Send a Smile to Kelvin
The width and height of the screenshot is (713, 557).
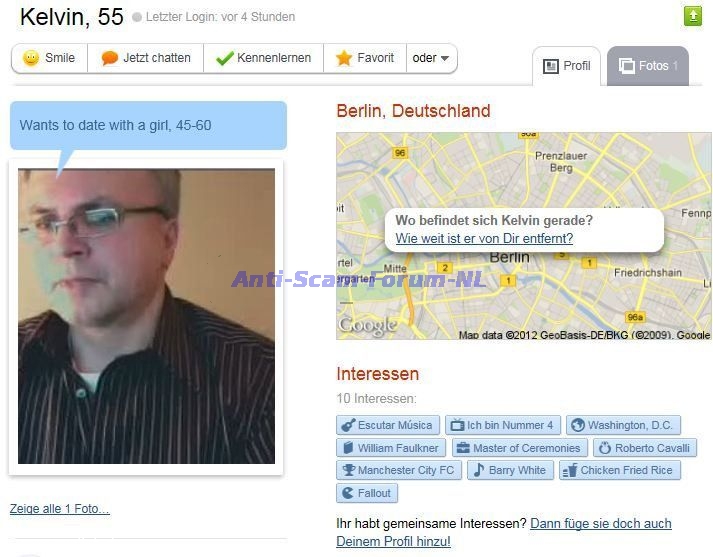(49, 58)
